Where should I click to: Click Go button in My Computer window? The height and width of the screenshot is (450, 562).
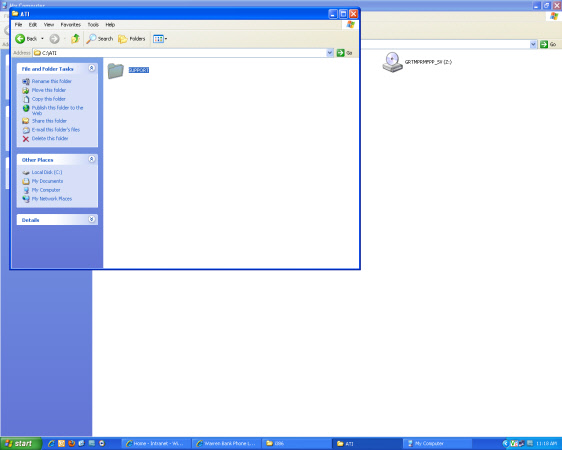548,44
